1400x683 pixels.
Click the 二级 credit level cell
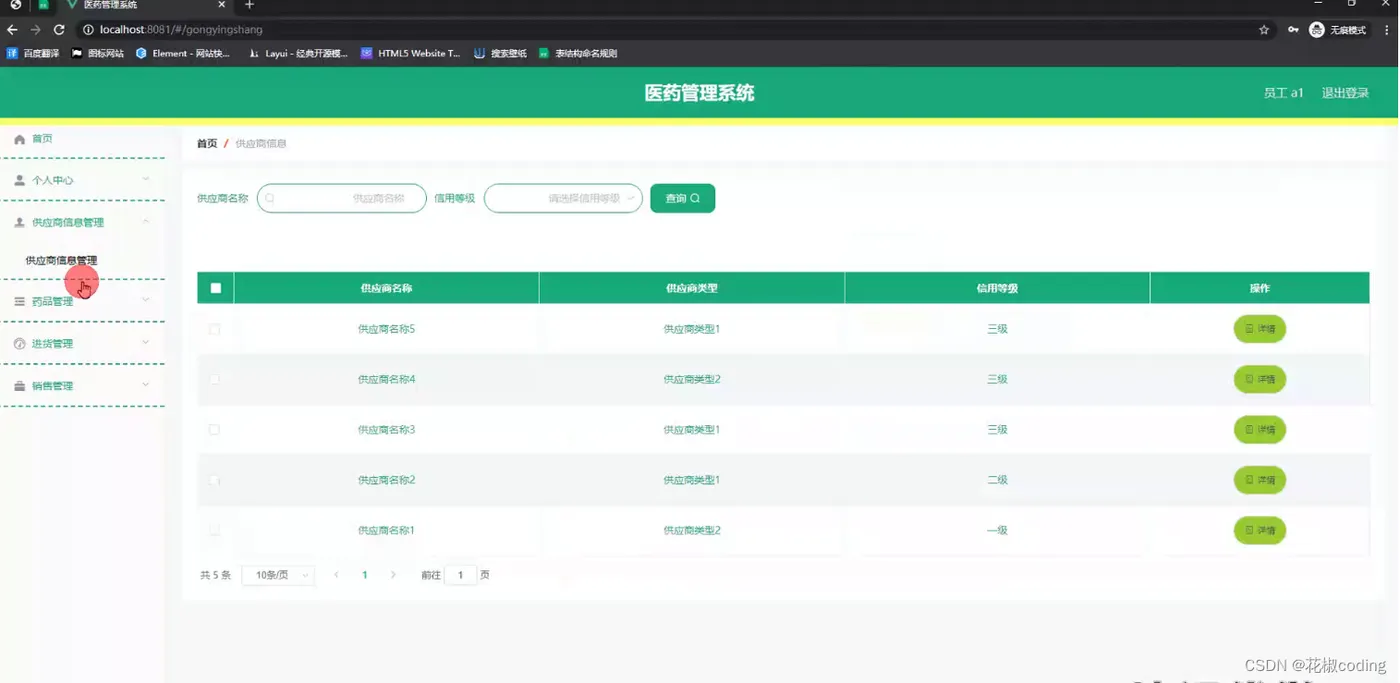pyautogui.click(x=997, y=480)
